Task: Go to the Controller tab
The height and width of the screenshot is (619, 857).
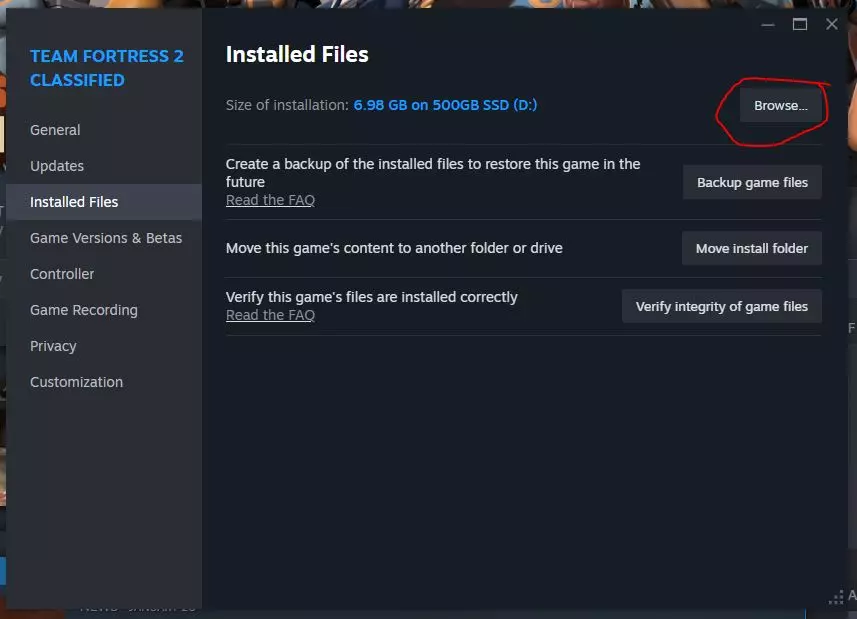Action: point(62,274)
